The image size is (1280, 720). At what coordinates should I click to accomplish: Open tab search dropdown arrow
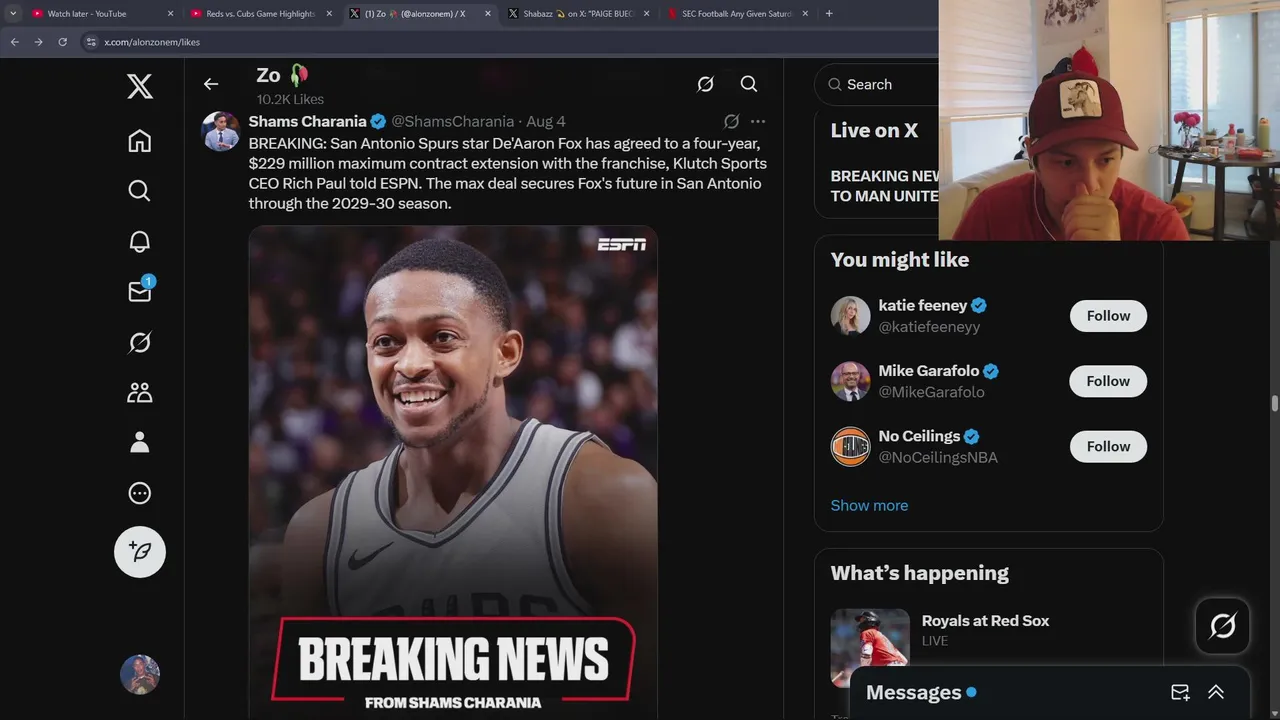click(x=12, y=14)
